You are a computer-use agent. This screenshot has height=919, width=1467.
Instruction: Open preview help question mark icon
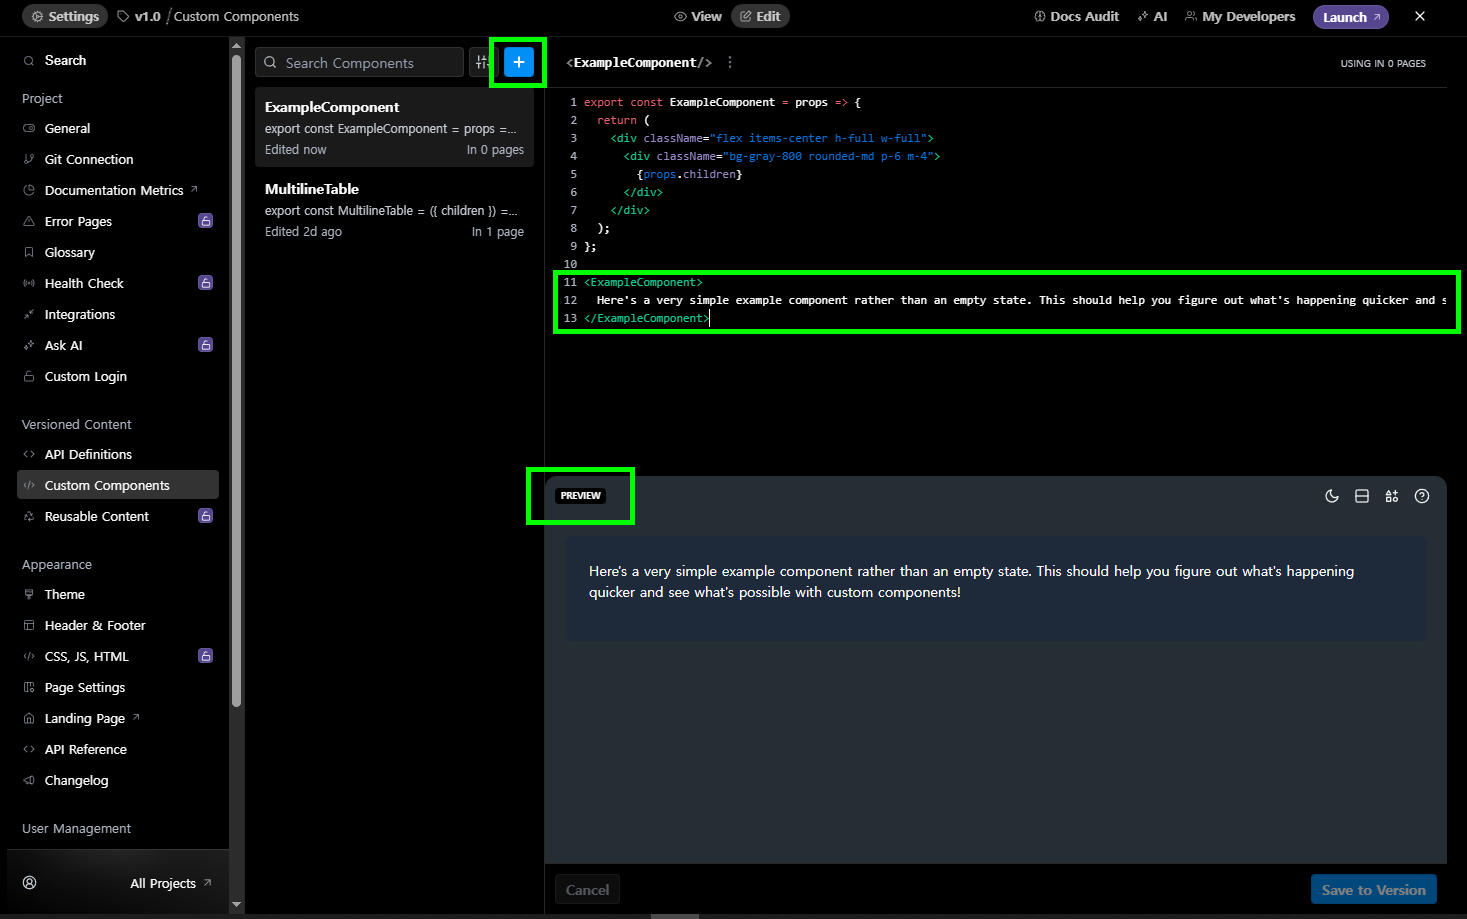point(1421,496)
